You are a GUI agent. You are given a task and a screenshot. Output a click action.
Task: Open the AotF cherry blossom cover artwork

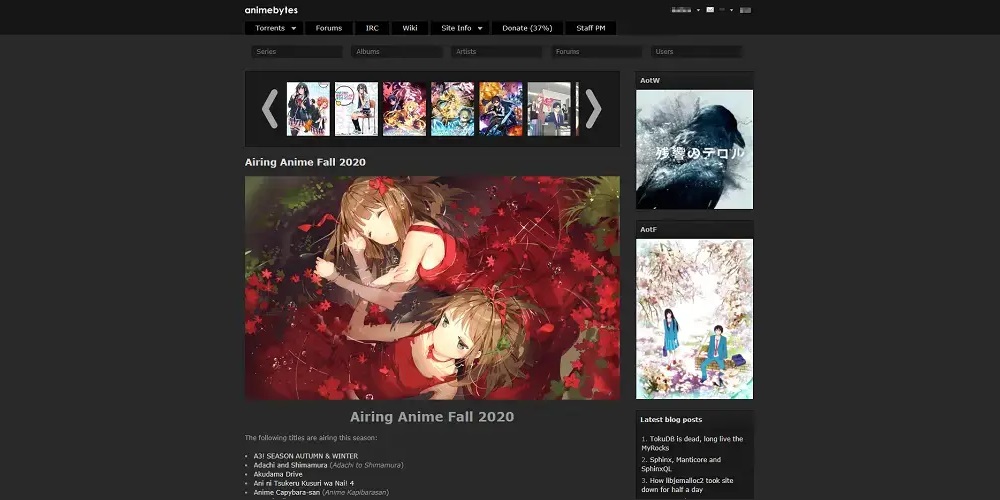[695, 319]
